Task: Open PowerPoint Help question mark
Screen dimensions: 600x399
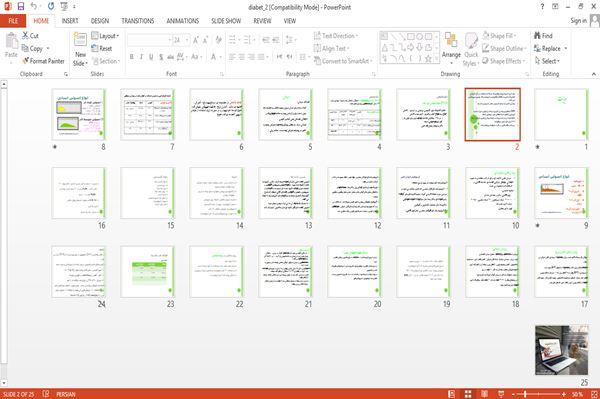Action: [x=542, y=7]
